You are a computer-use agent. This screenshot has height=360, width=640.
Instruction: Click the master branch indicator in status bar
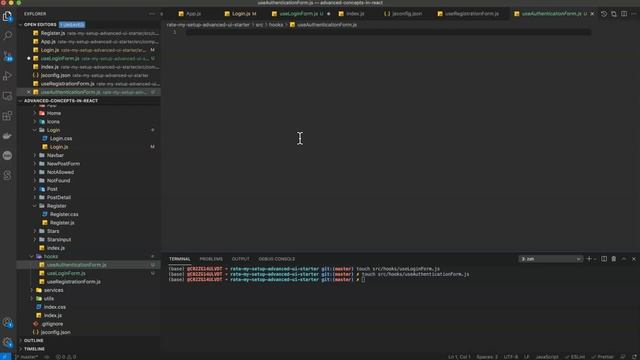[27, 357]
